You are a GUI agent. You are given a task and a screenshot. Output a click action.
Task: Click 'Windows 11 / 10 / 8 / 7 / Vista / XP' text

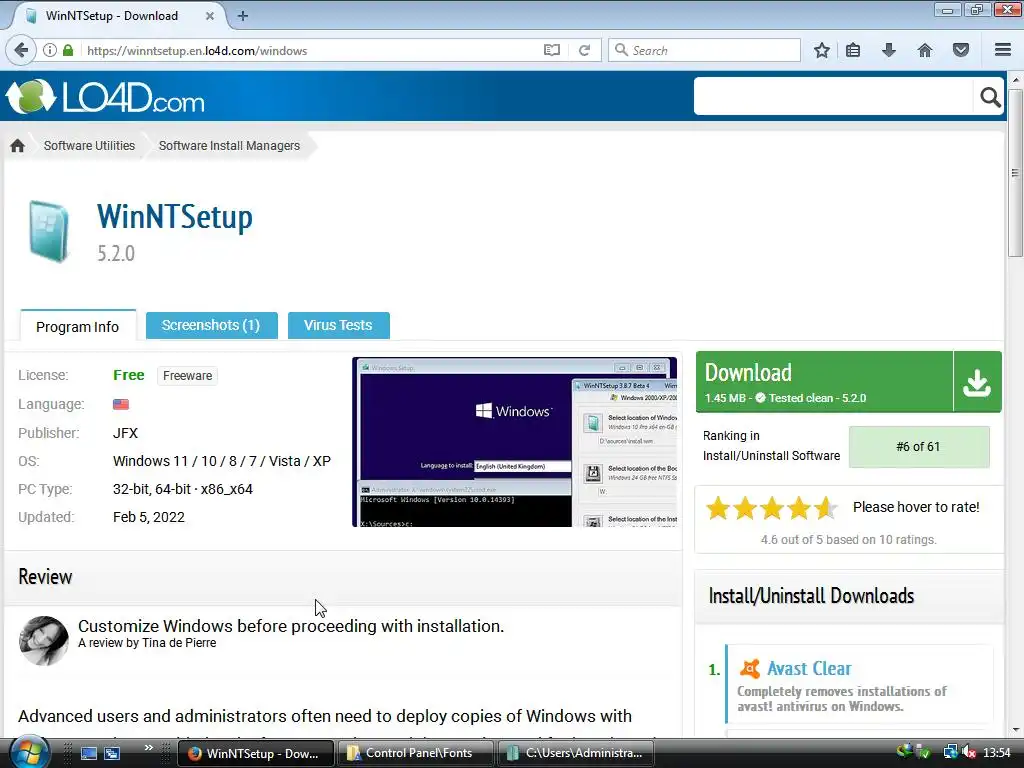point(222,461)
